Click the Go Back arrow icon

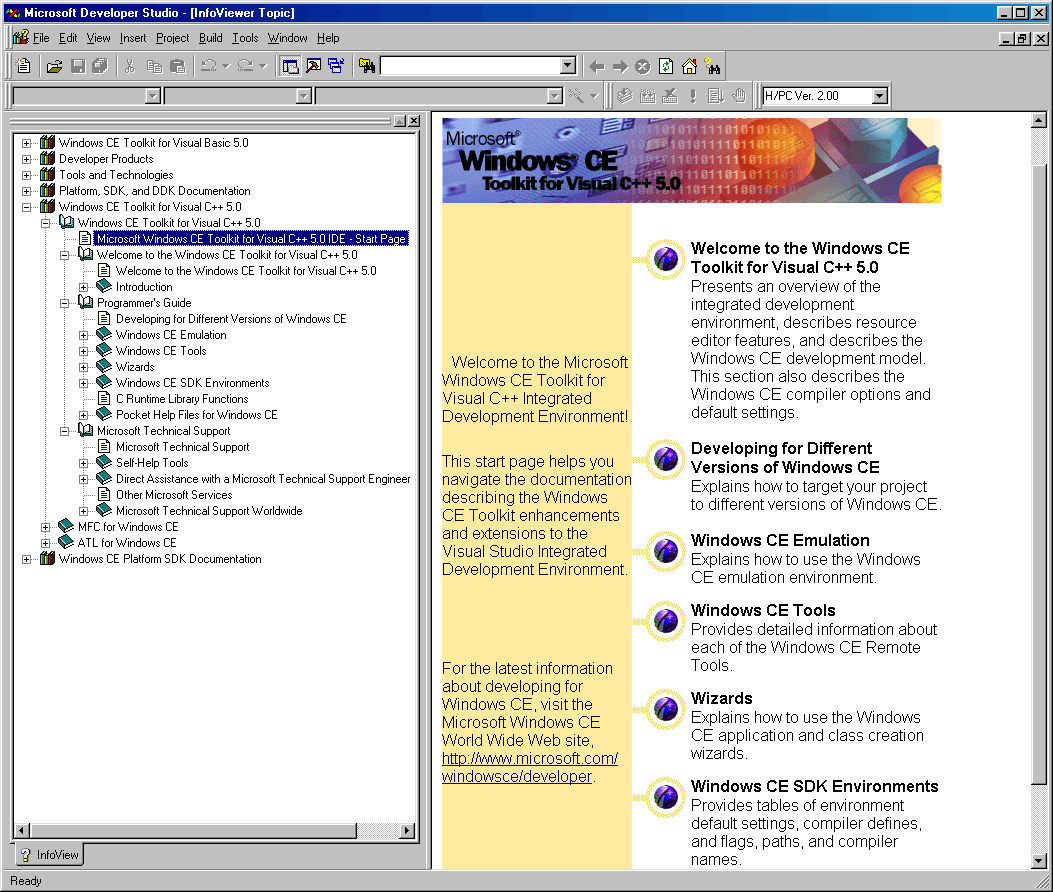pyautogui.click(x=596, y=66)
